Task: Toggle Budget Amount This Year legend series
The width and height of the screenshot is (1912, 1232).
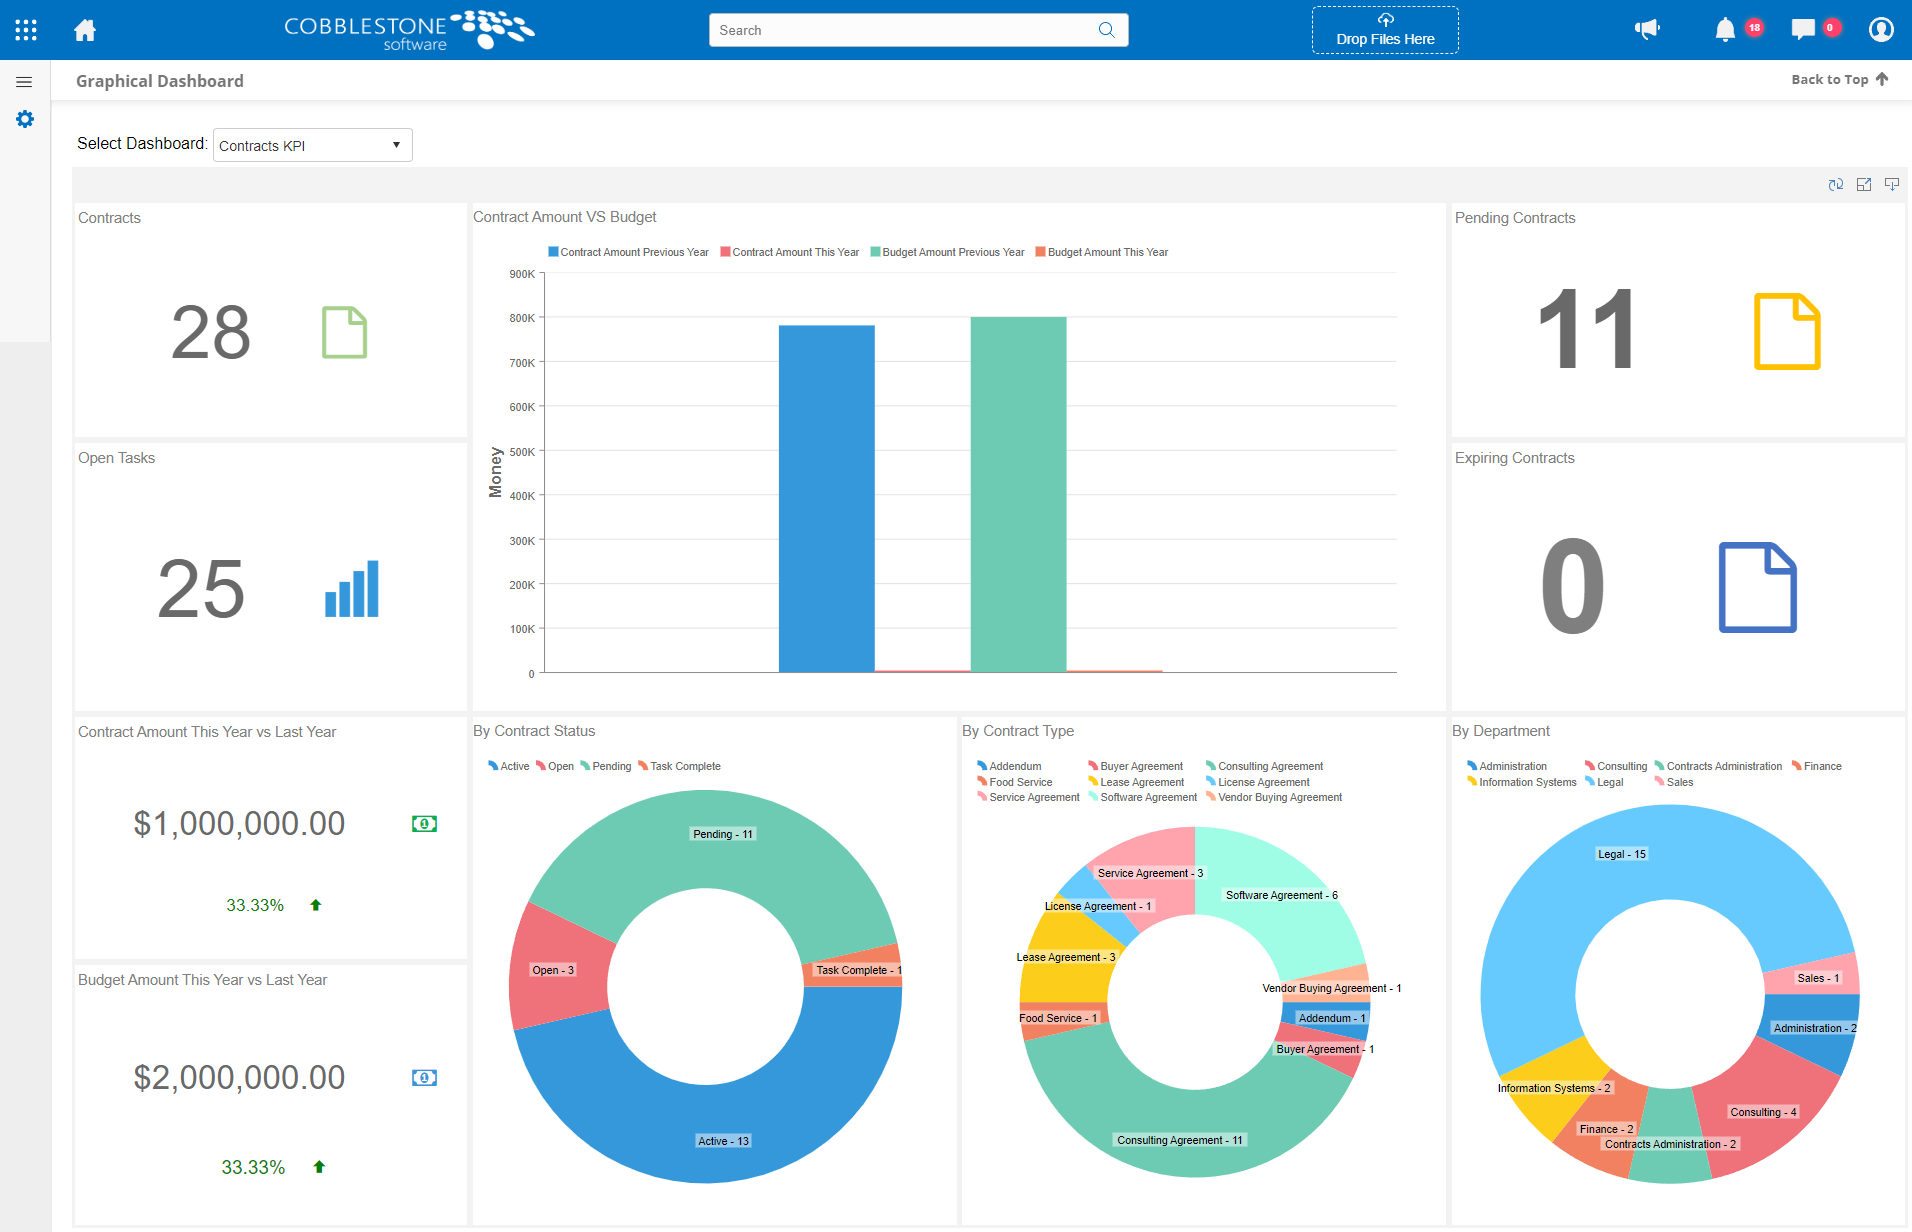Action: pyautogui.click(x=1102, y=252)
